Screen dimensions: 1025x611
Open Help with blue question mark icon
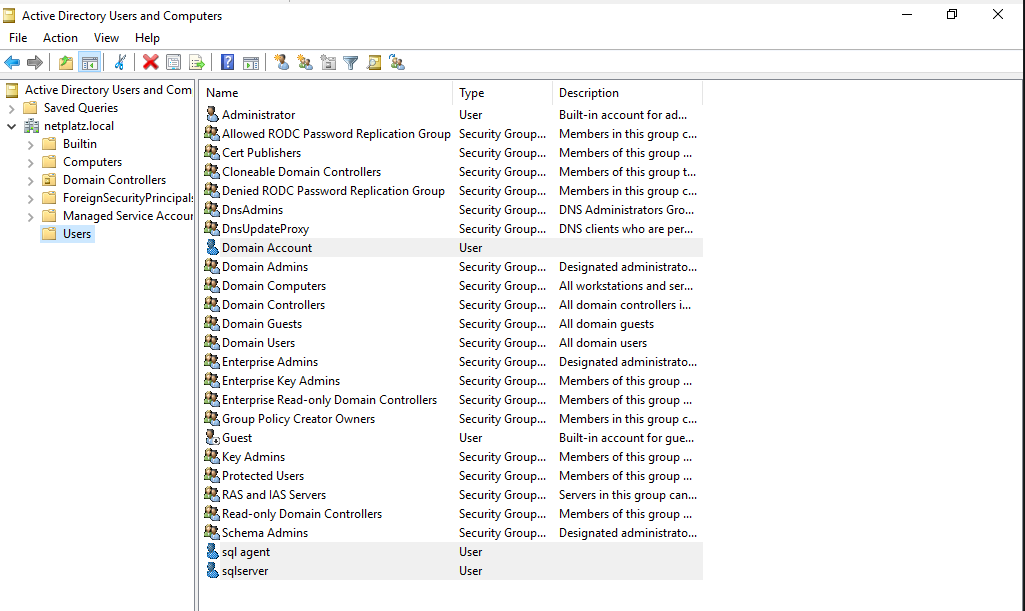click(227, 63)
